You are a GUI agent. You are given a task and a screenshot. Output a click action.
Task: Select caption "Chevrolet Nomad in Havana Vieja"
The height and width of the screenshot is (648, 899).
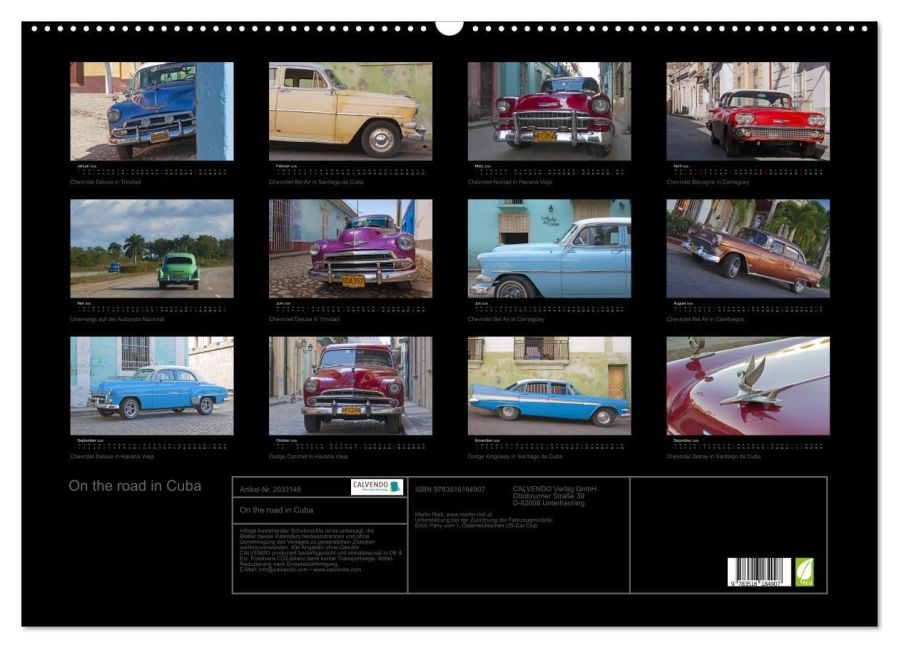(510, 182)
